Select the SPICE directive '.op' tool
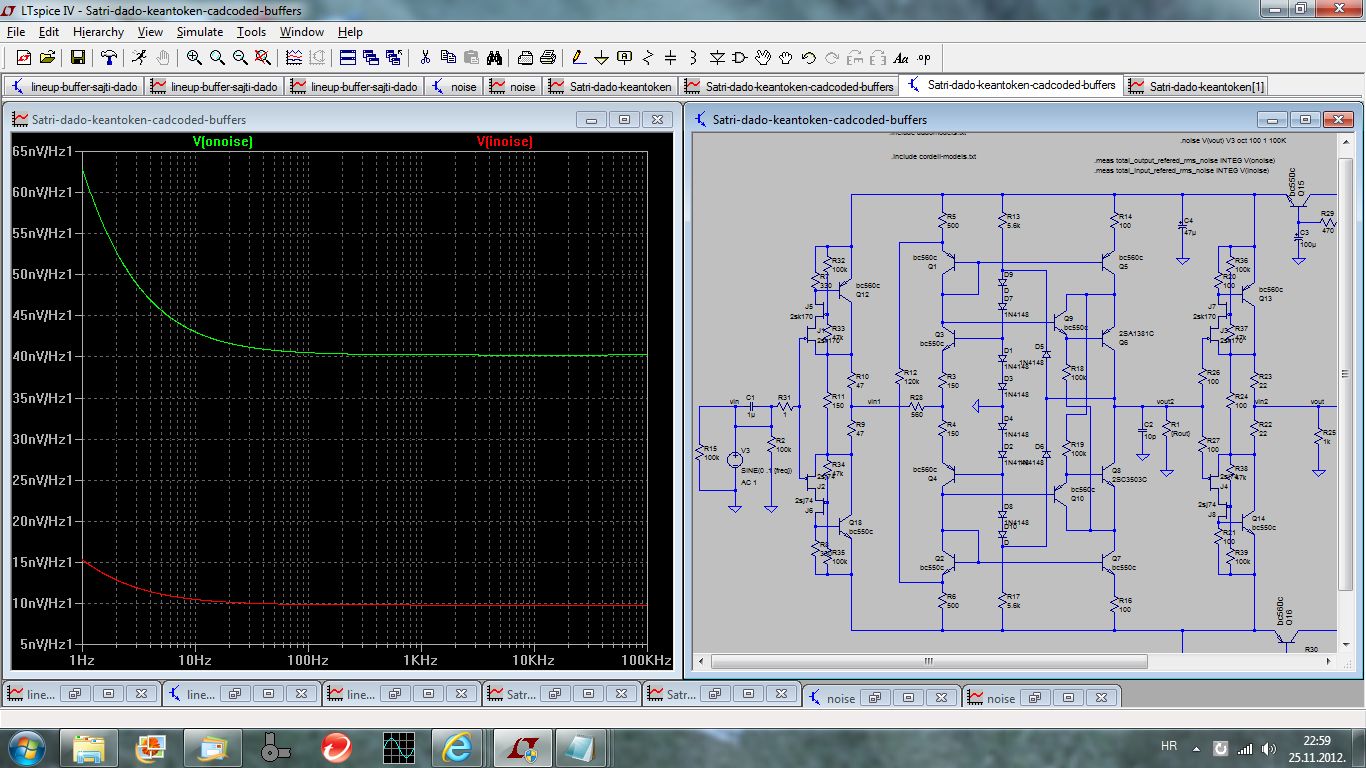The image size is (1366, 768). pos(924,57)
